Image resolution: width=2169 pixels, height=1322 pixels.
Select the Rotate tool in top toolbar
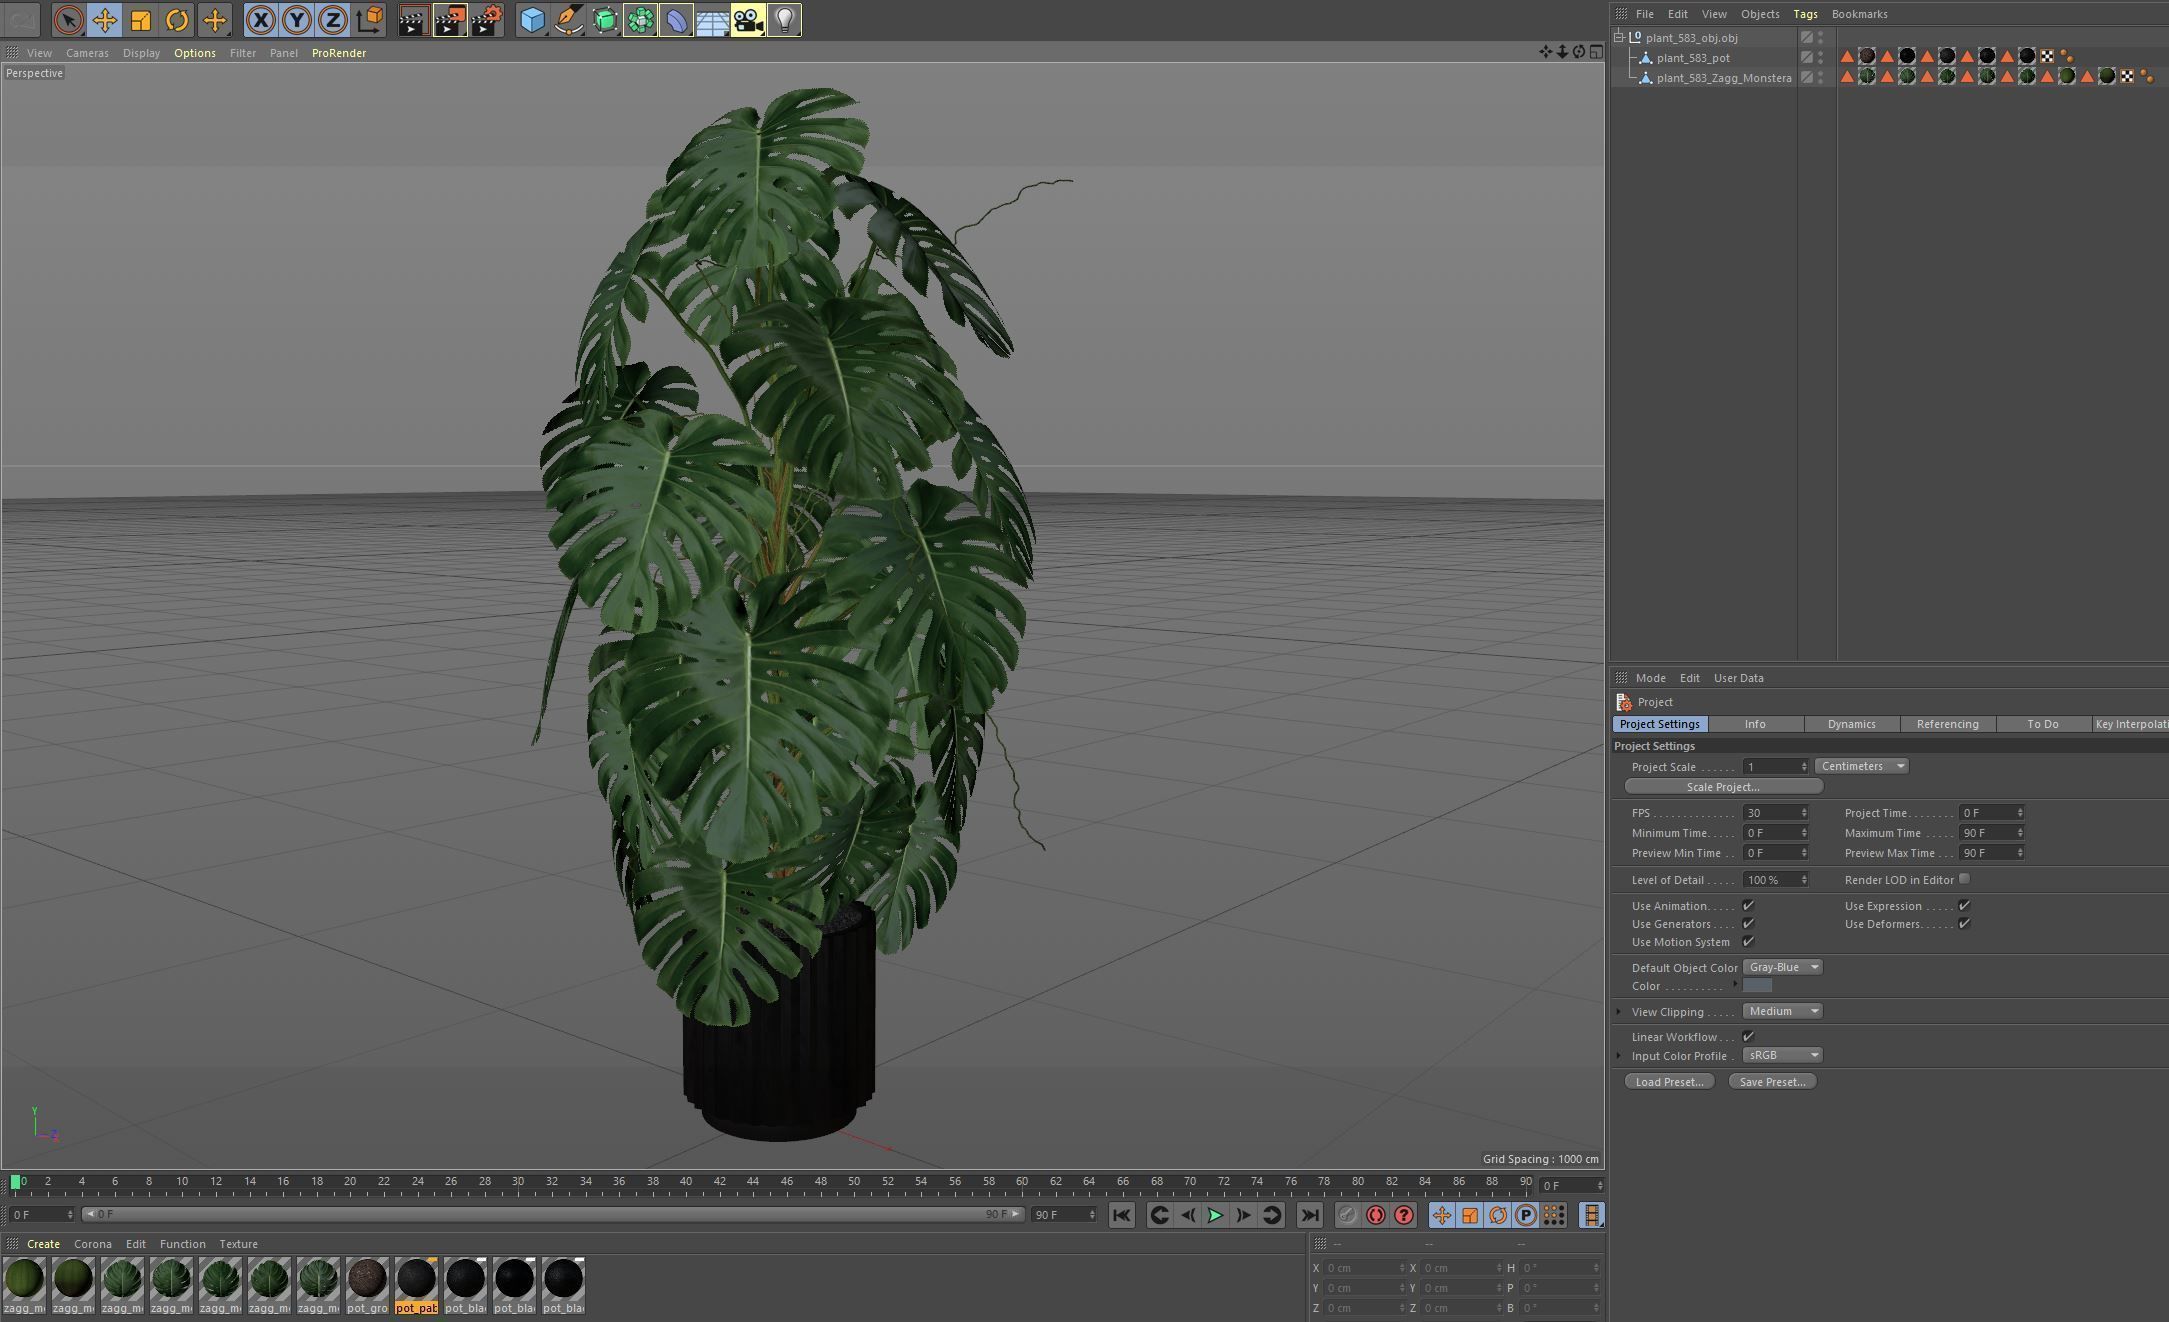point(177,20)
